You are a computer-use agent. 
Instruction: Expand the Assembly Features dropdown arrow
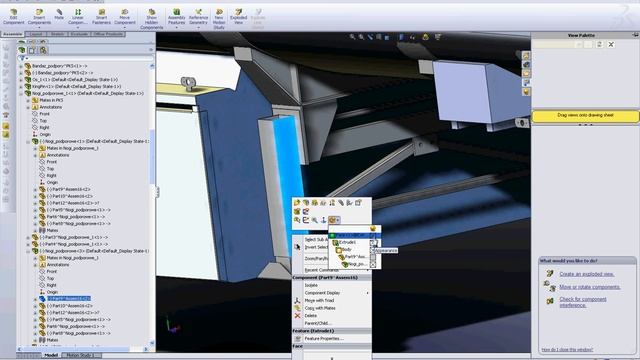point(176,27)
